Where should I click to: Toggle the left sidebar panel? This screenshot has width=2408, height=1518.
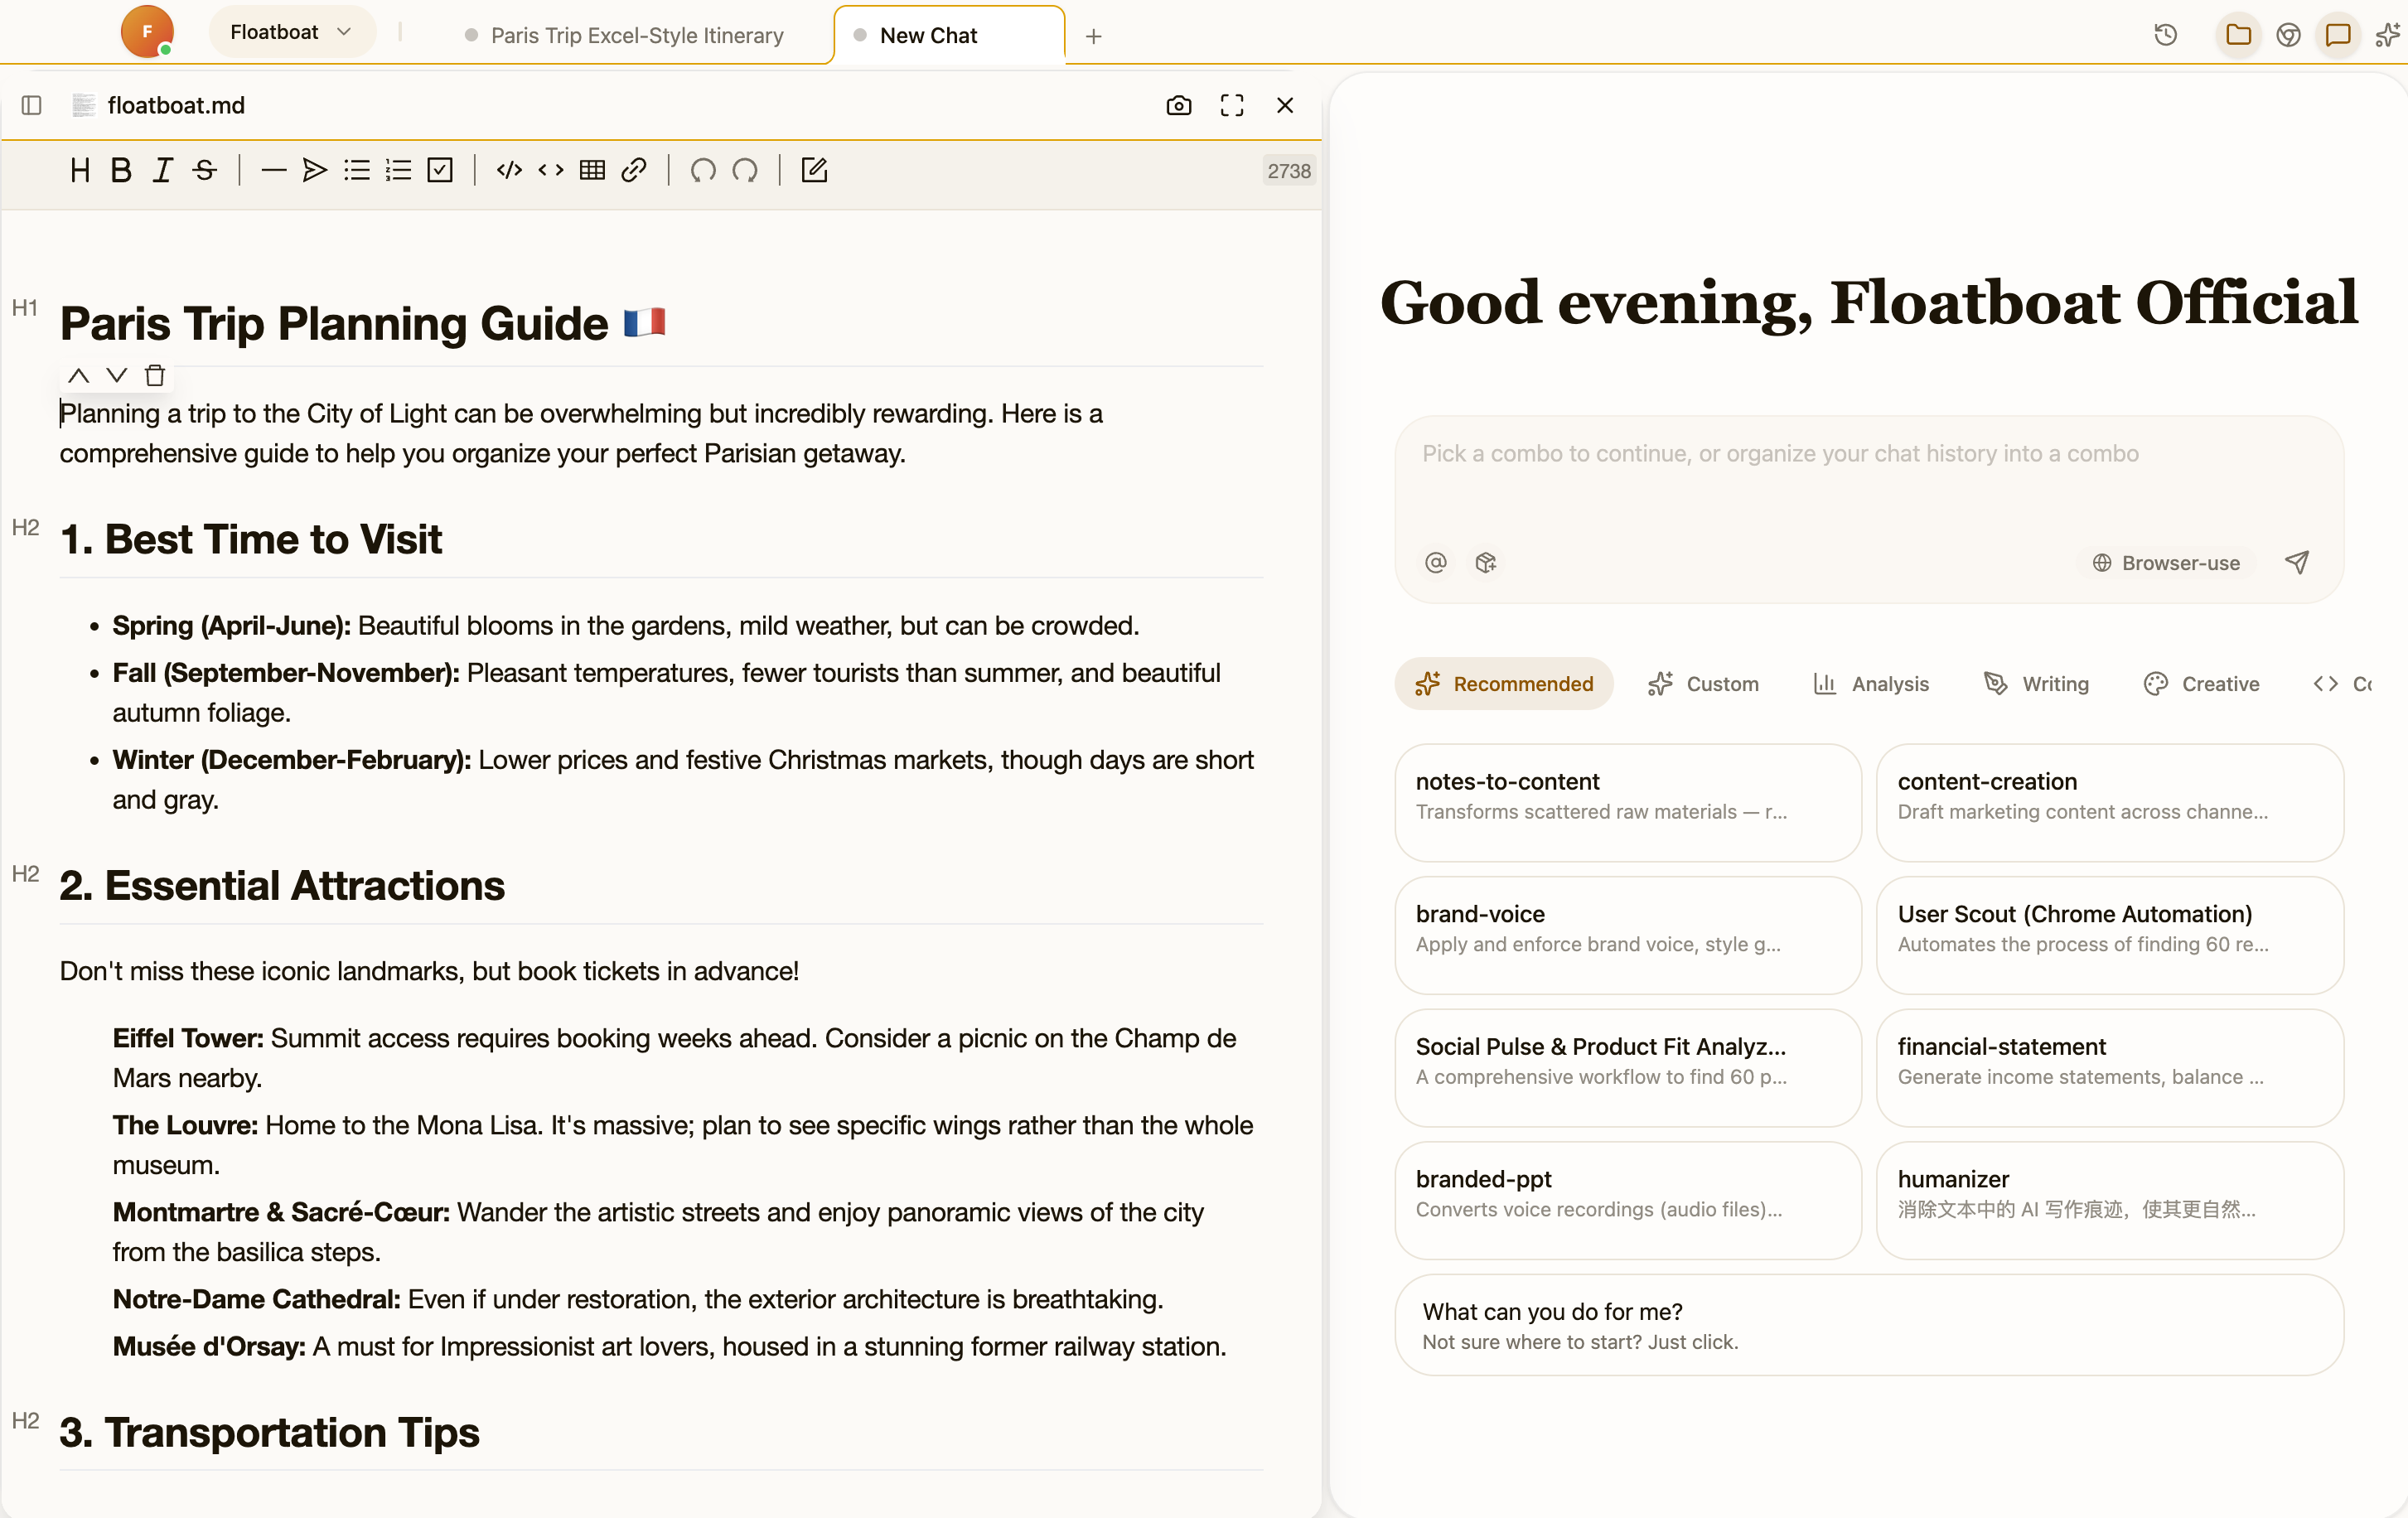click(31, 105)
